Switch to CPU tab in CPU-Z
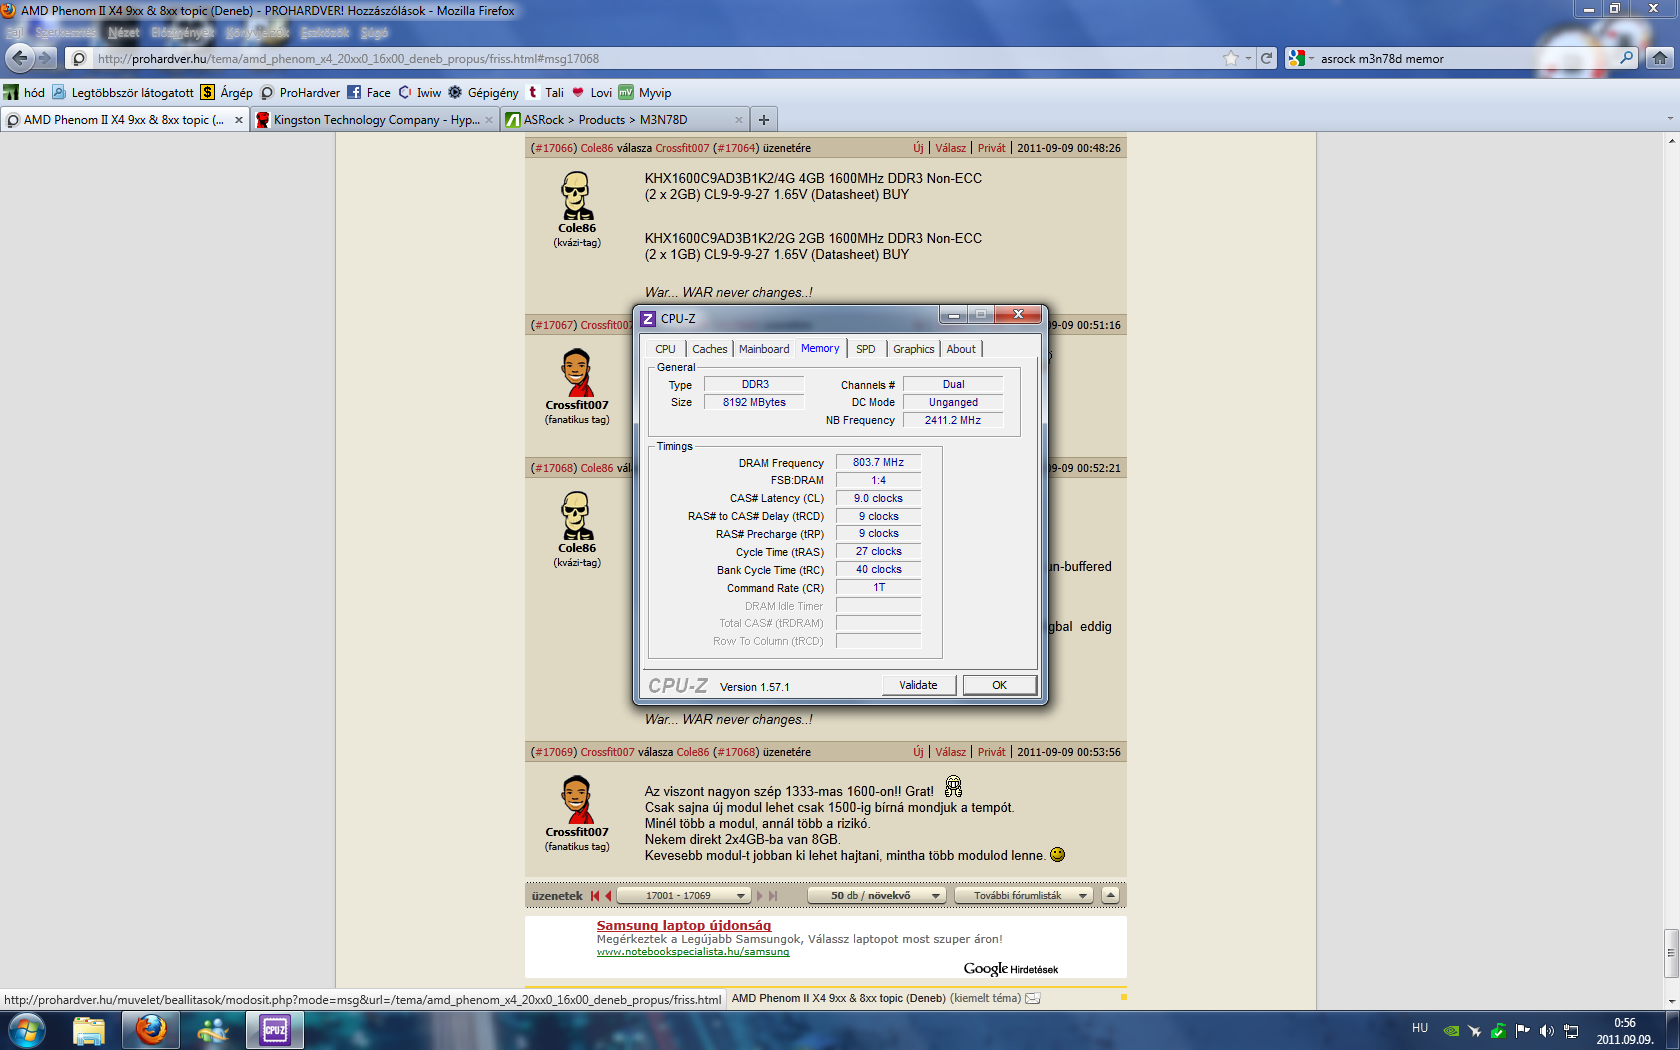The width and height of the screenshot is (1680, 1050). (x=665, y=349)
